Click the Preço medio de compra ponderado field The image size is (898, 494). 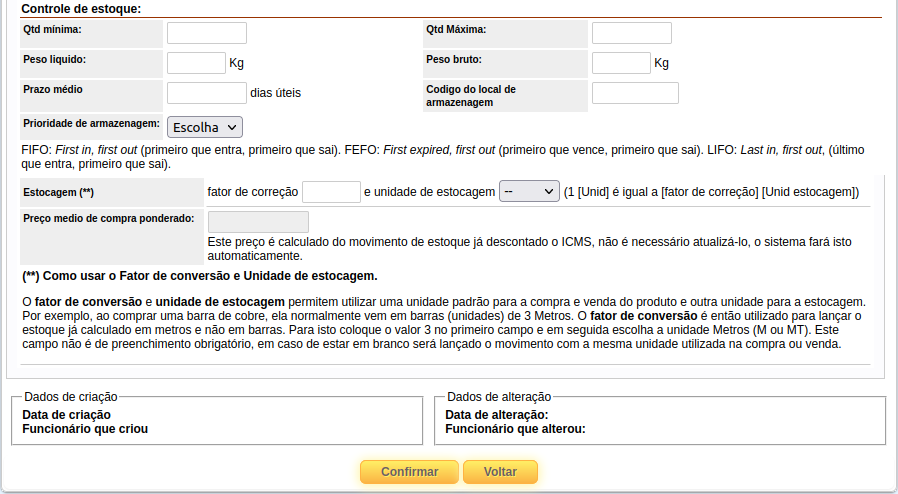click(258, 222)
